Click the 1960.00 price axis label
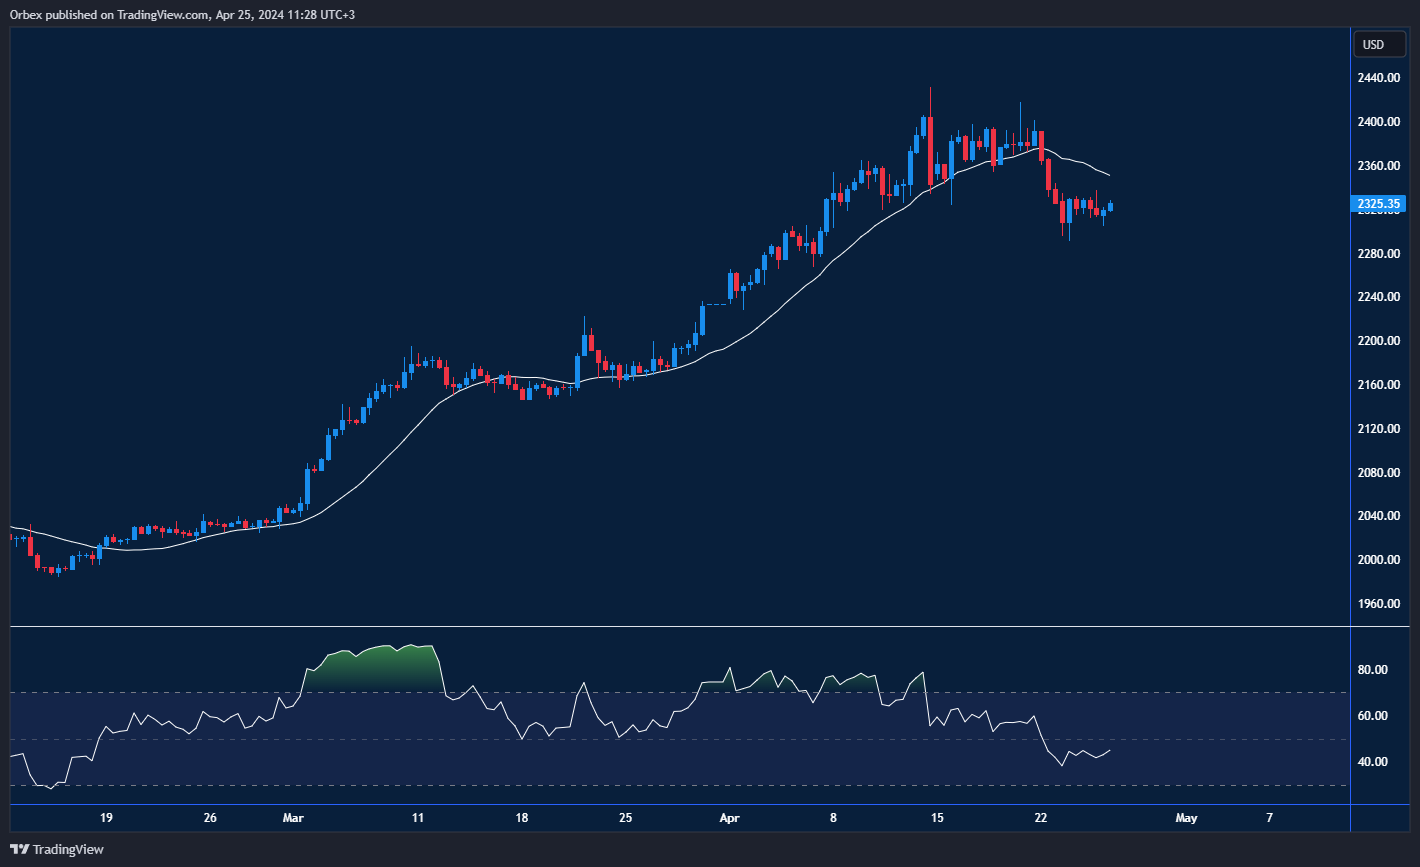 click(x=1377, y=604)
